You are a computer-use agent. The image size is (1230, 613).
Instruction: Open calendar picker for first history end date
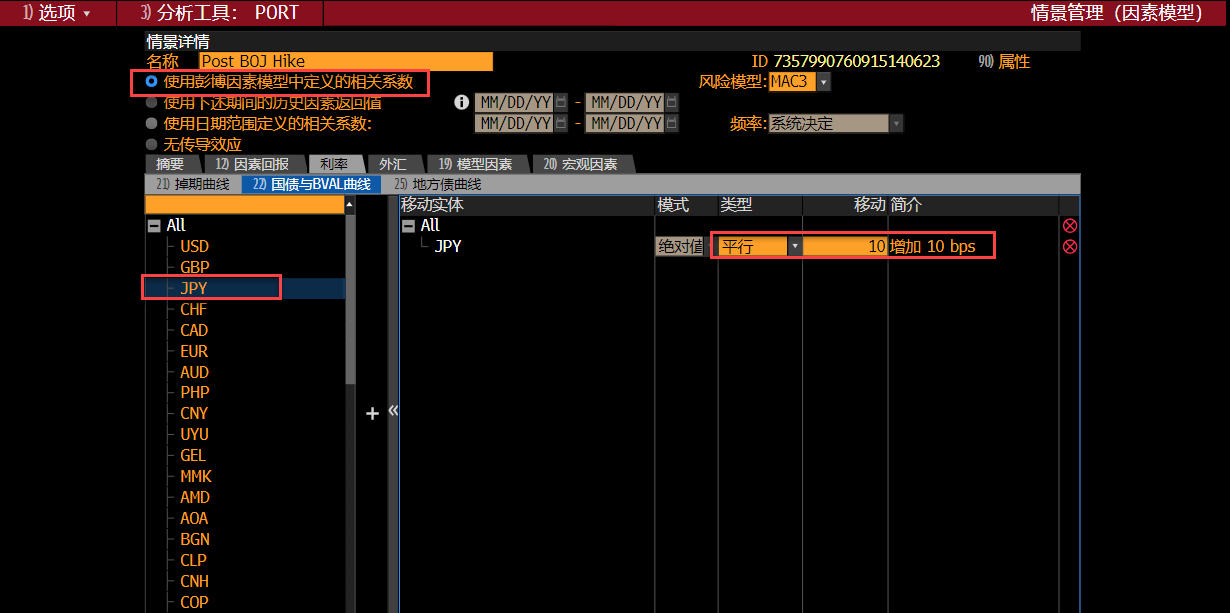point(672,102)
